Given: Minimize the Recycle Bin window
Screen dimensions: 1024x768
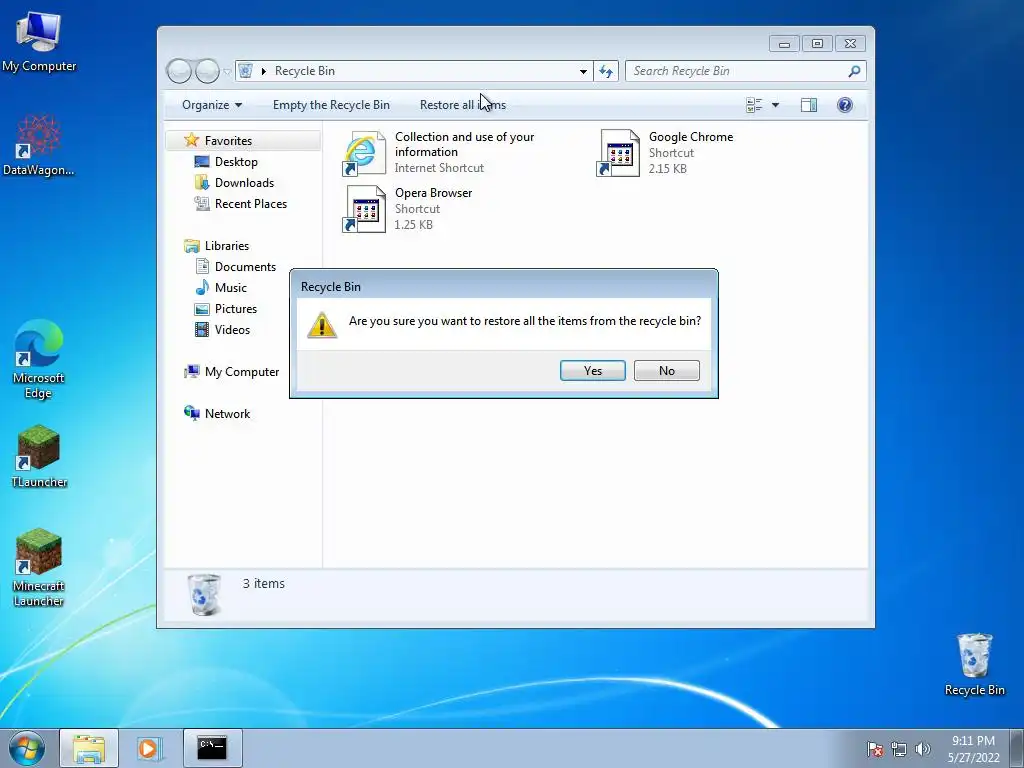Looking at the screenshot, I should pyautogui.click(x=784, y=44).
